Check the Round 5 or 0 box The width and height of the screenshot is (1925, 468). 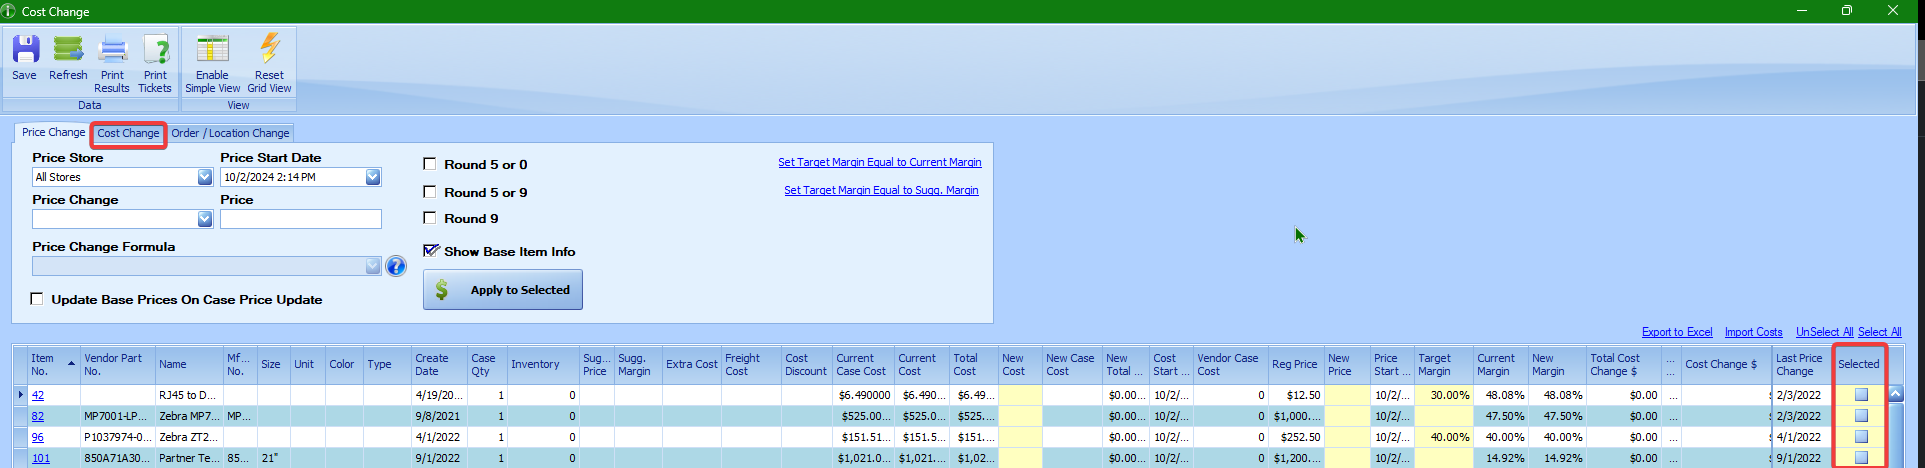pyautogui.click(x=430, y=164)
